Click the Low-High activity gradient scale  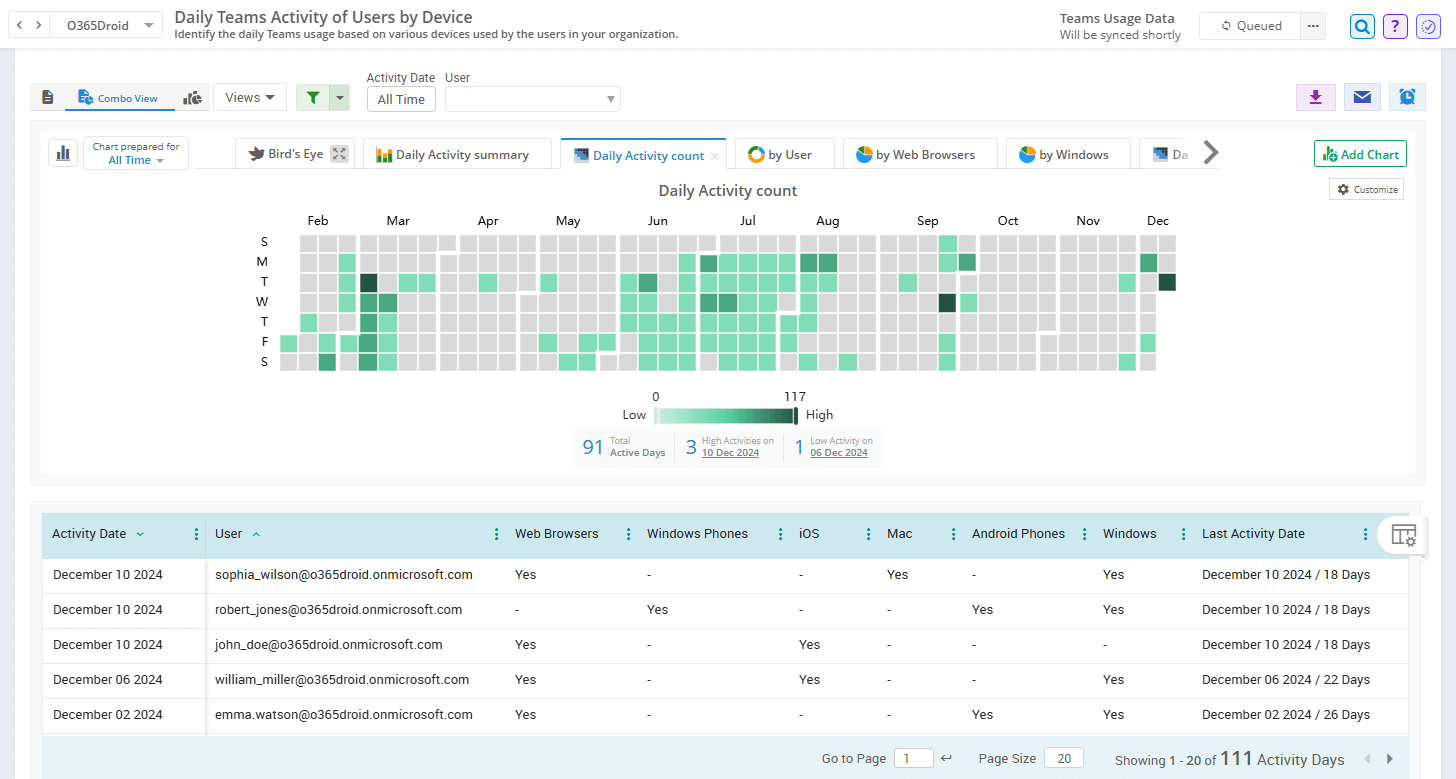click(727, 413)
